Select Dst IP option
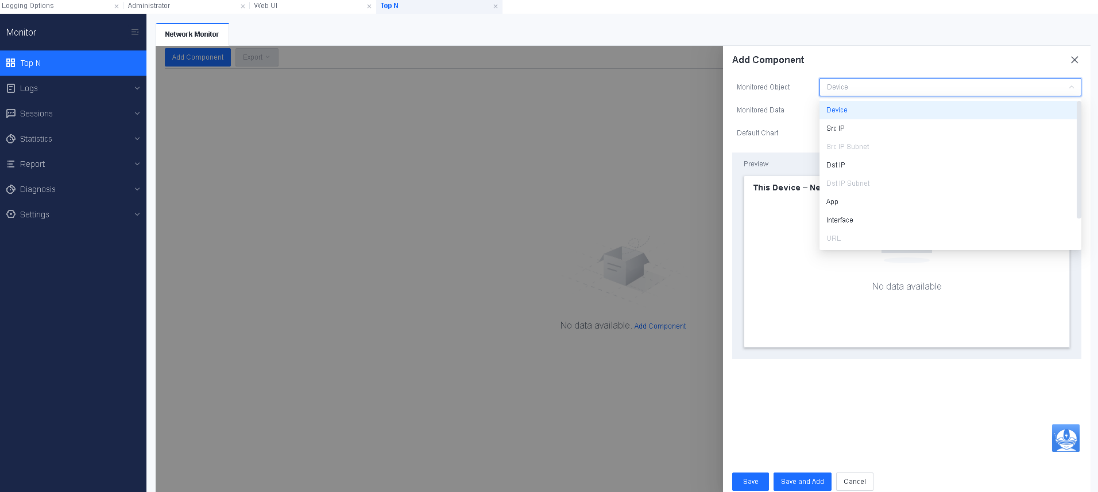Screen dimensions: 1098x492 click(948, 165)
